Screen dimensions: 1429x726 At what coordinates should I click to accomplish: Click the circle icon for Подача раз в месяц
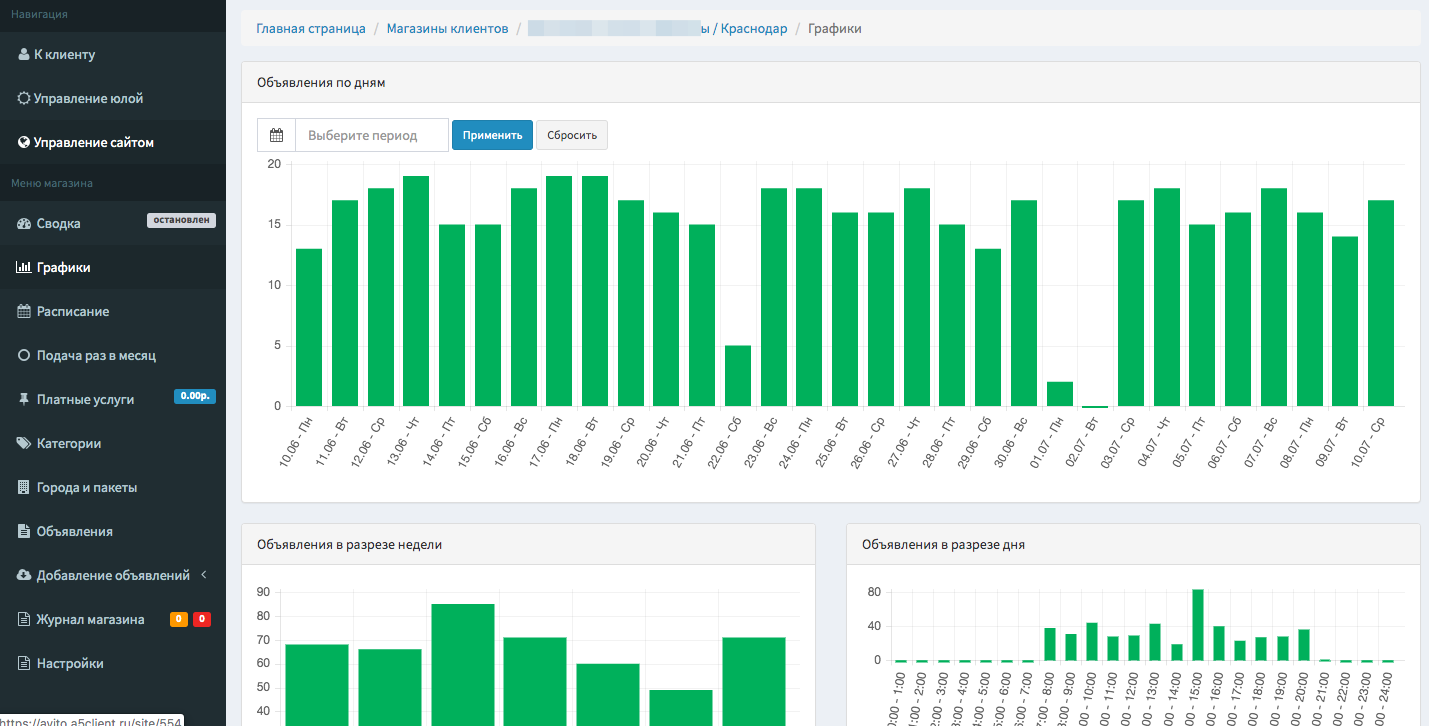(25, 356)
